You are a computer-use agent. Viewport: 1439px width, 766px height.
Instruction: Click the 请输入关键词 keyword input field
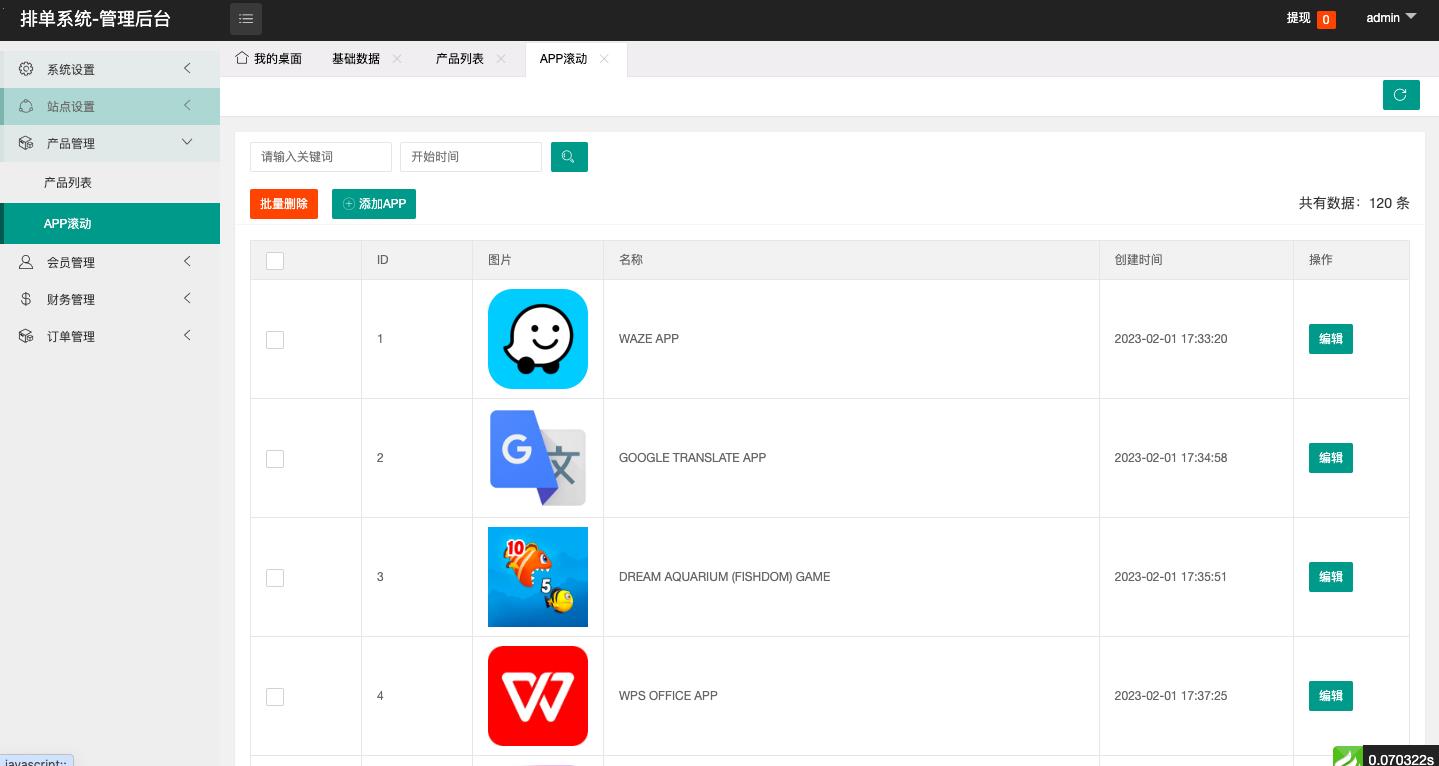pos(320,157)
